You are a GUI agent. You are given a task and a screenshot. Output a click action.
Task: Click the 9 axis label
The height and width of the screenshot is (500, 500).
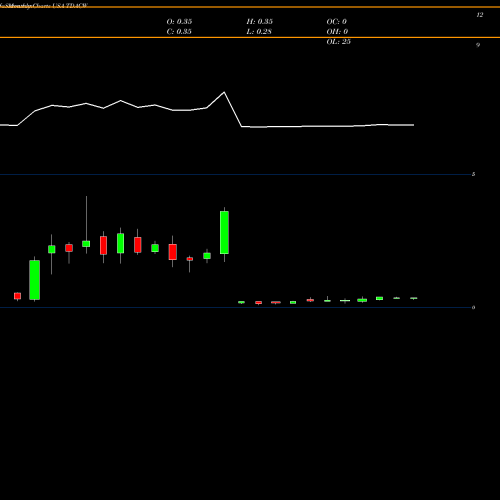coord(478,45)
